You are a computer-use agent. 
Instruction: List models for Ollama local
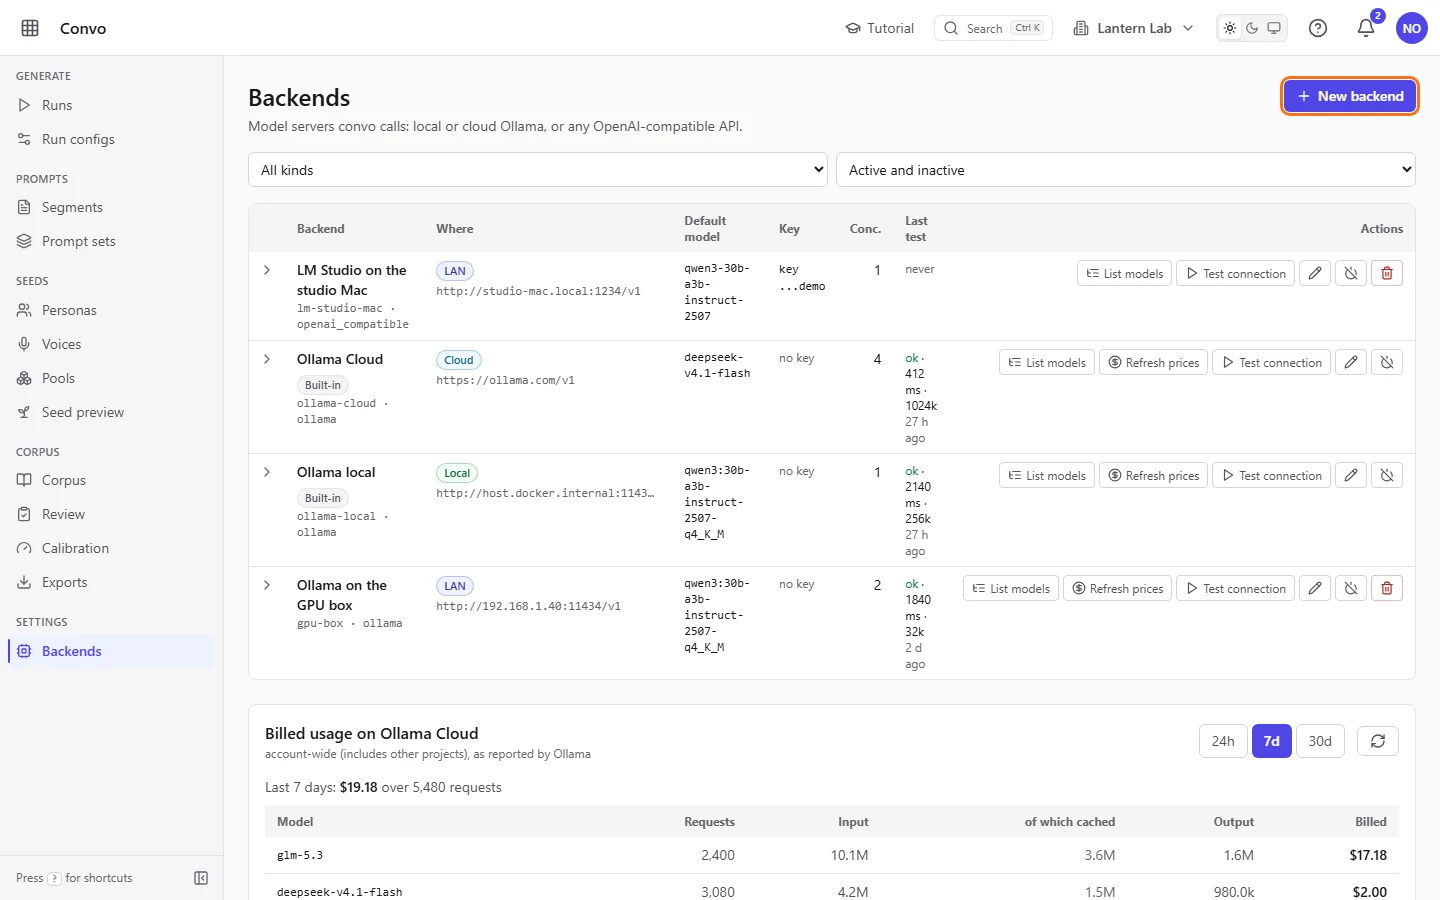(x=1047, y=475)
